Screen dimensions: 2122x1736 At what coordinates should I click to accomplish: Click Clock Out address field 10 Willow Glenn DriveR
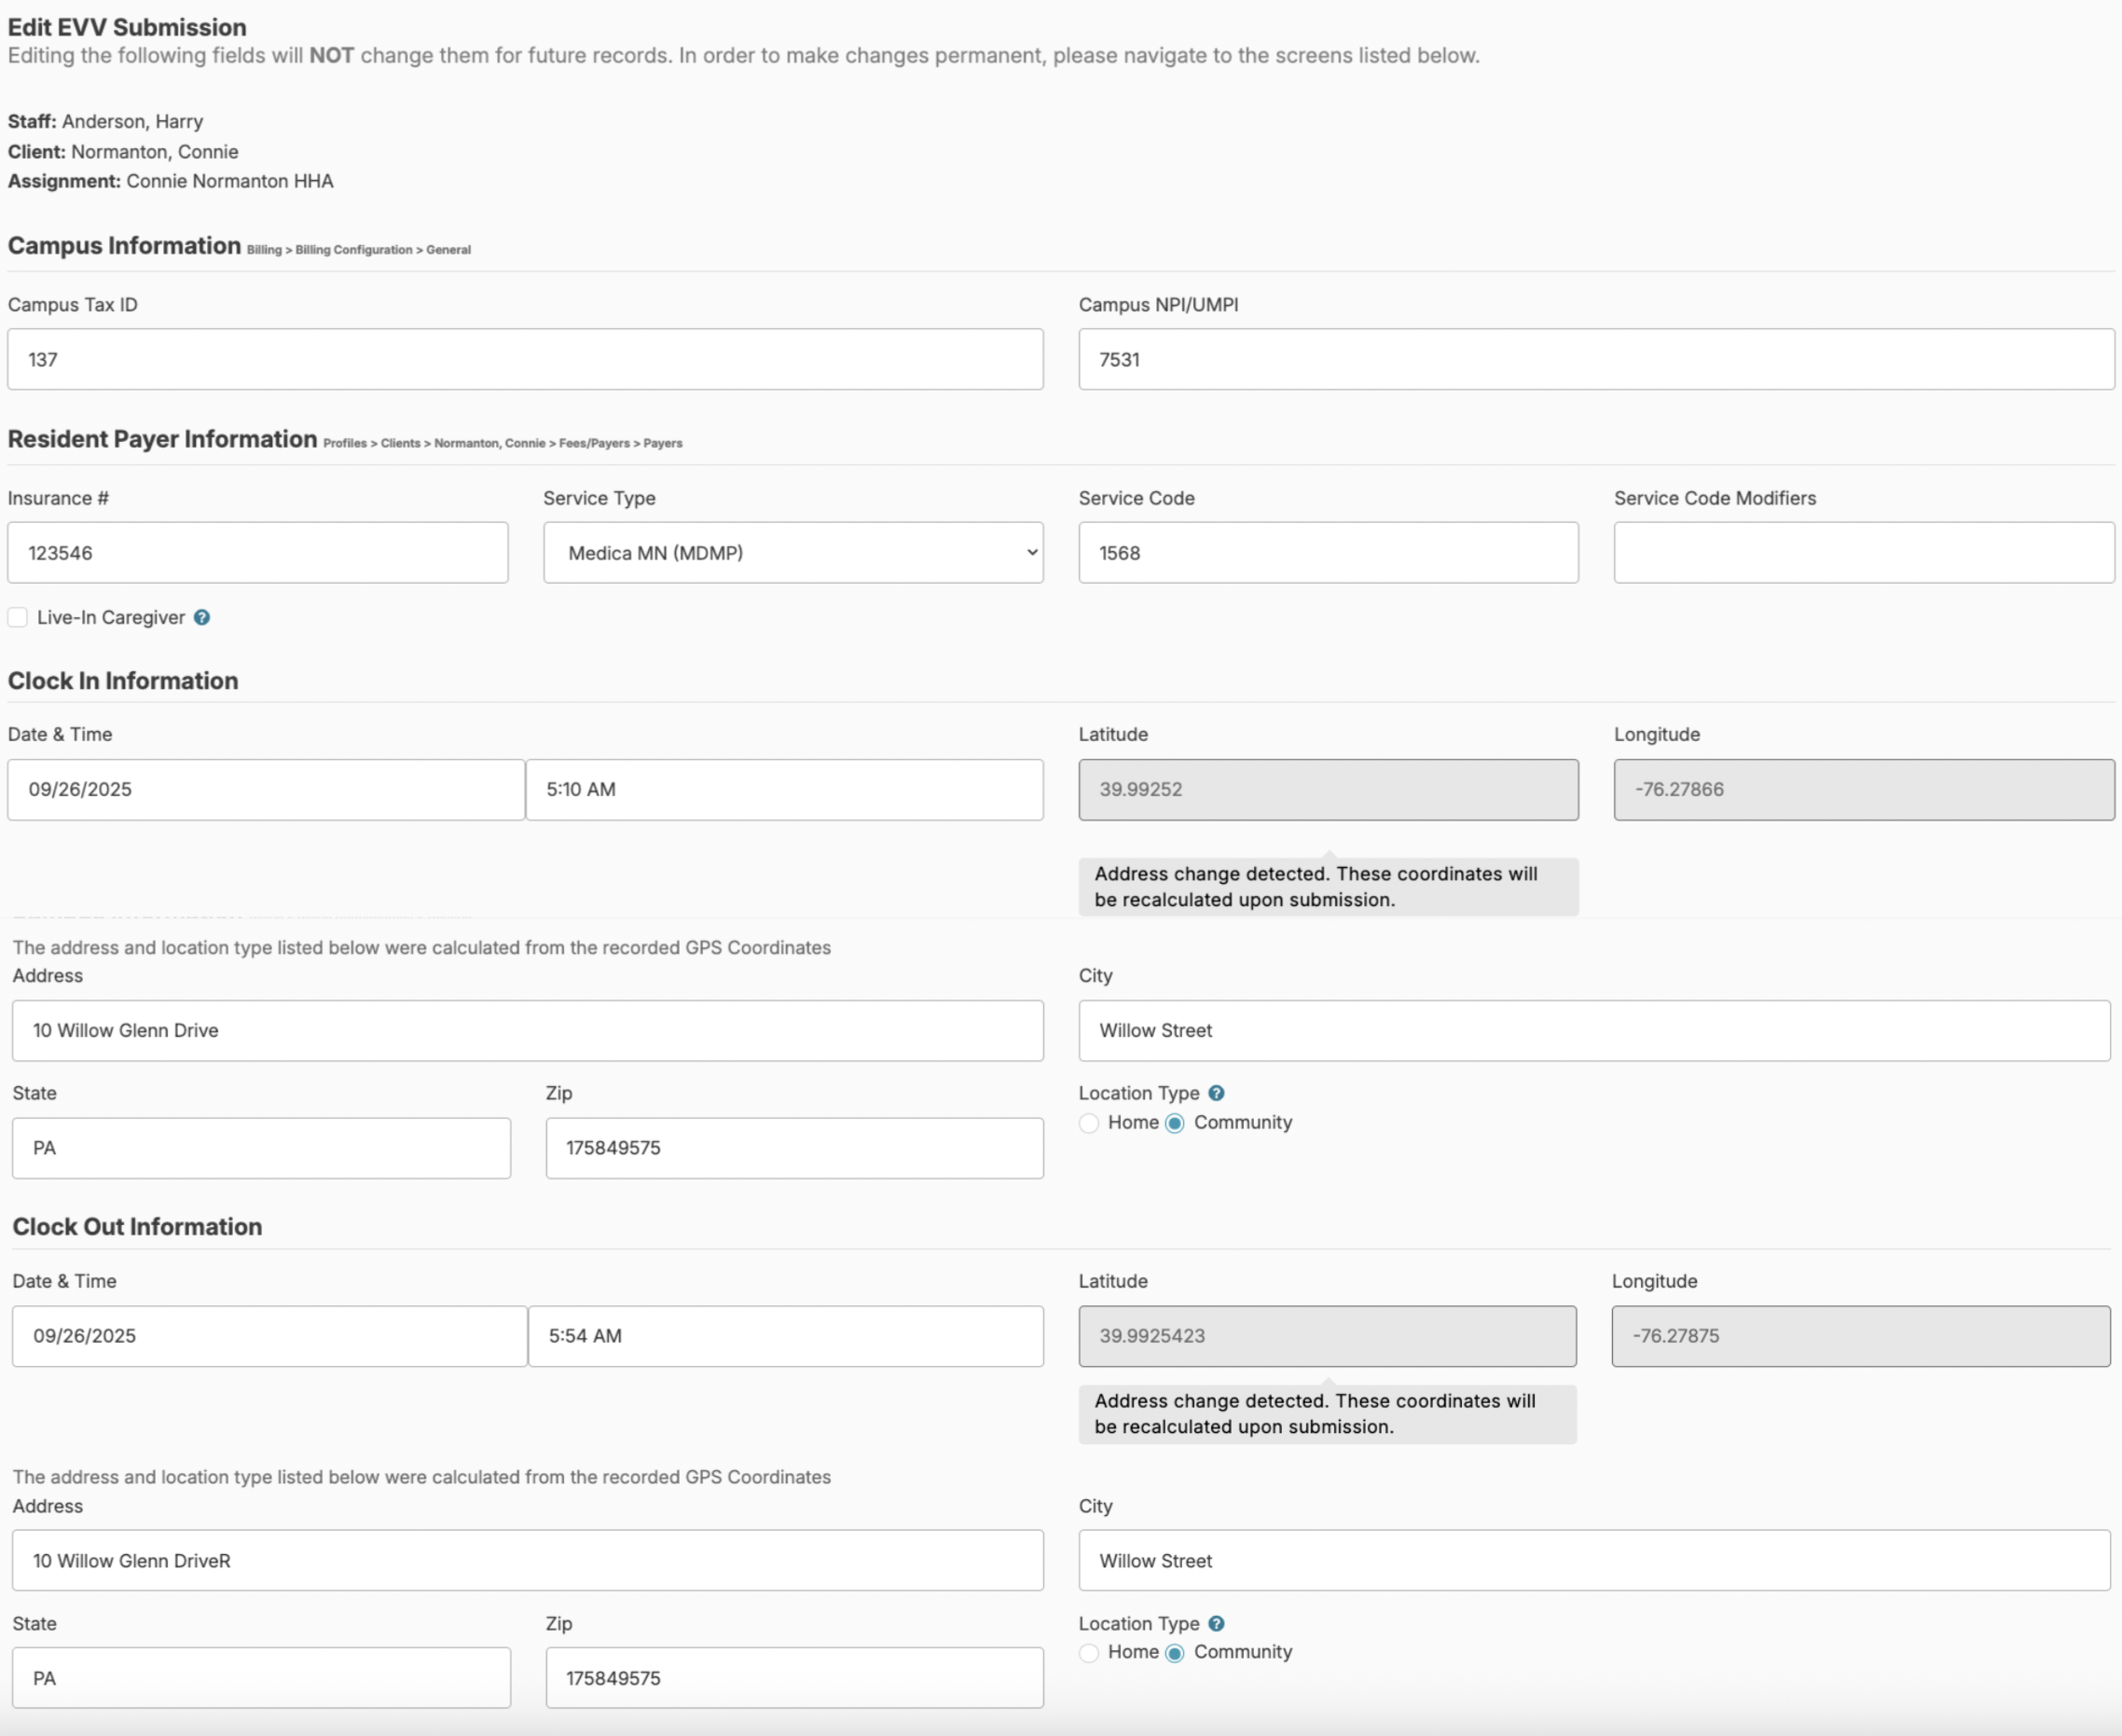click(527, 1560)
